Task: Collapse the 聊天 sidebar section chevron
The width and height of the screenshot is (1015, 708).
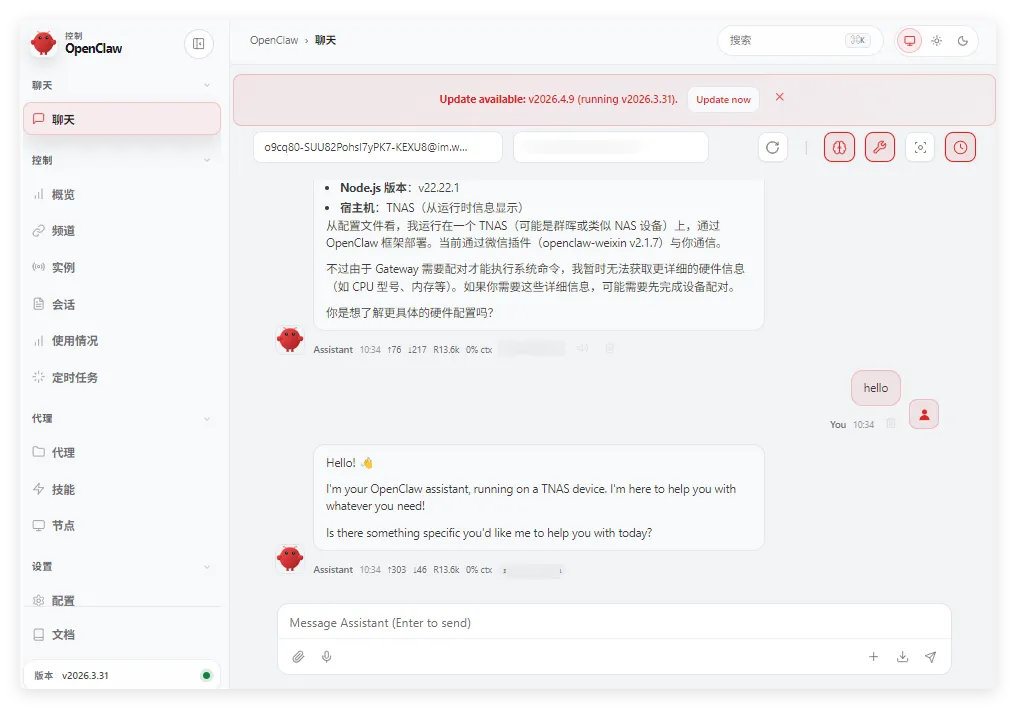Action: pyautogui.click(x=207, y=85)
